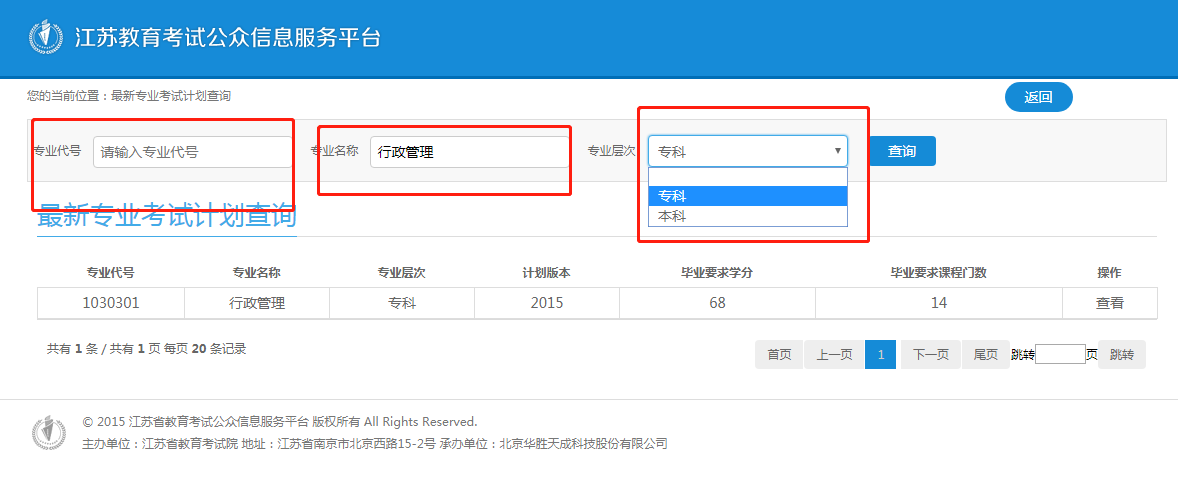1178x477 pixels.
Task: Select the blank option in dropdown list
Action: pyautogui.click(x=748, y=177)
